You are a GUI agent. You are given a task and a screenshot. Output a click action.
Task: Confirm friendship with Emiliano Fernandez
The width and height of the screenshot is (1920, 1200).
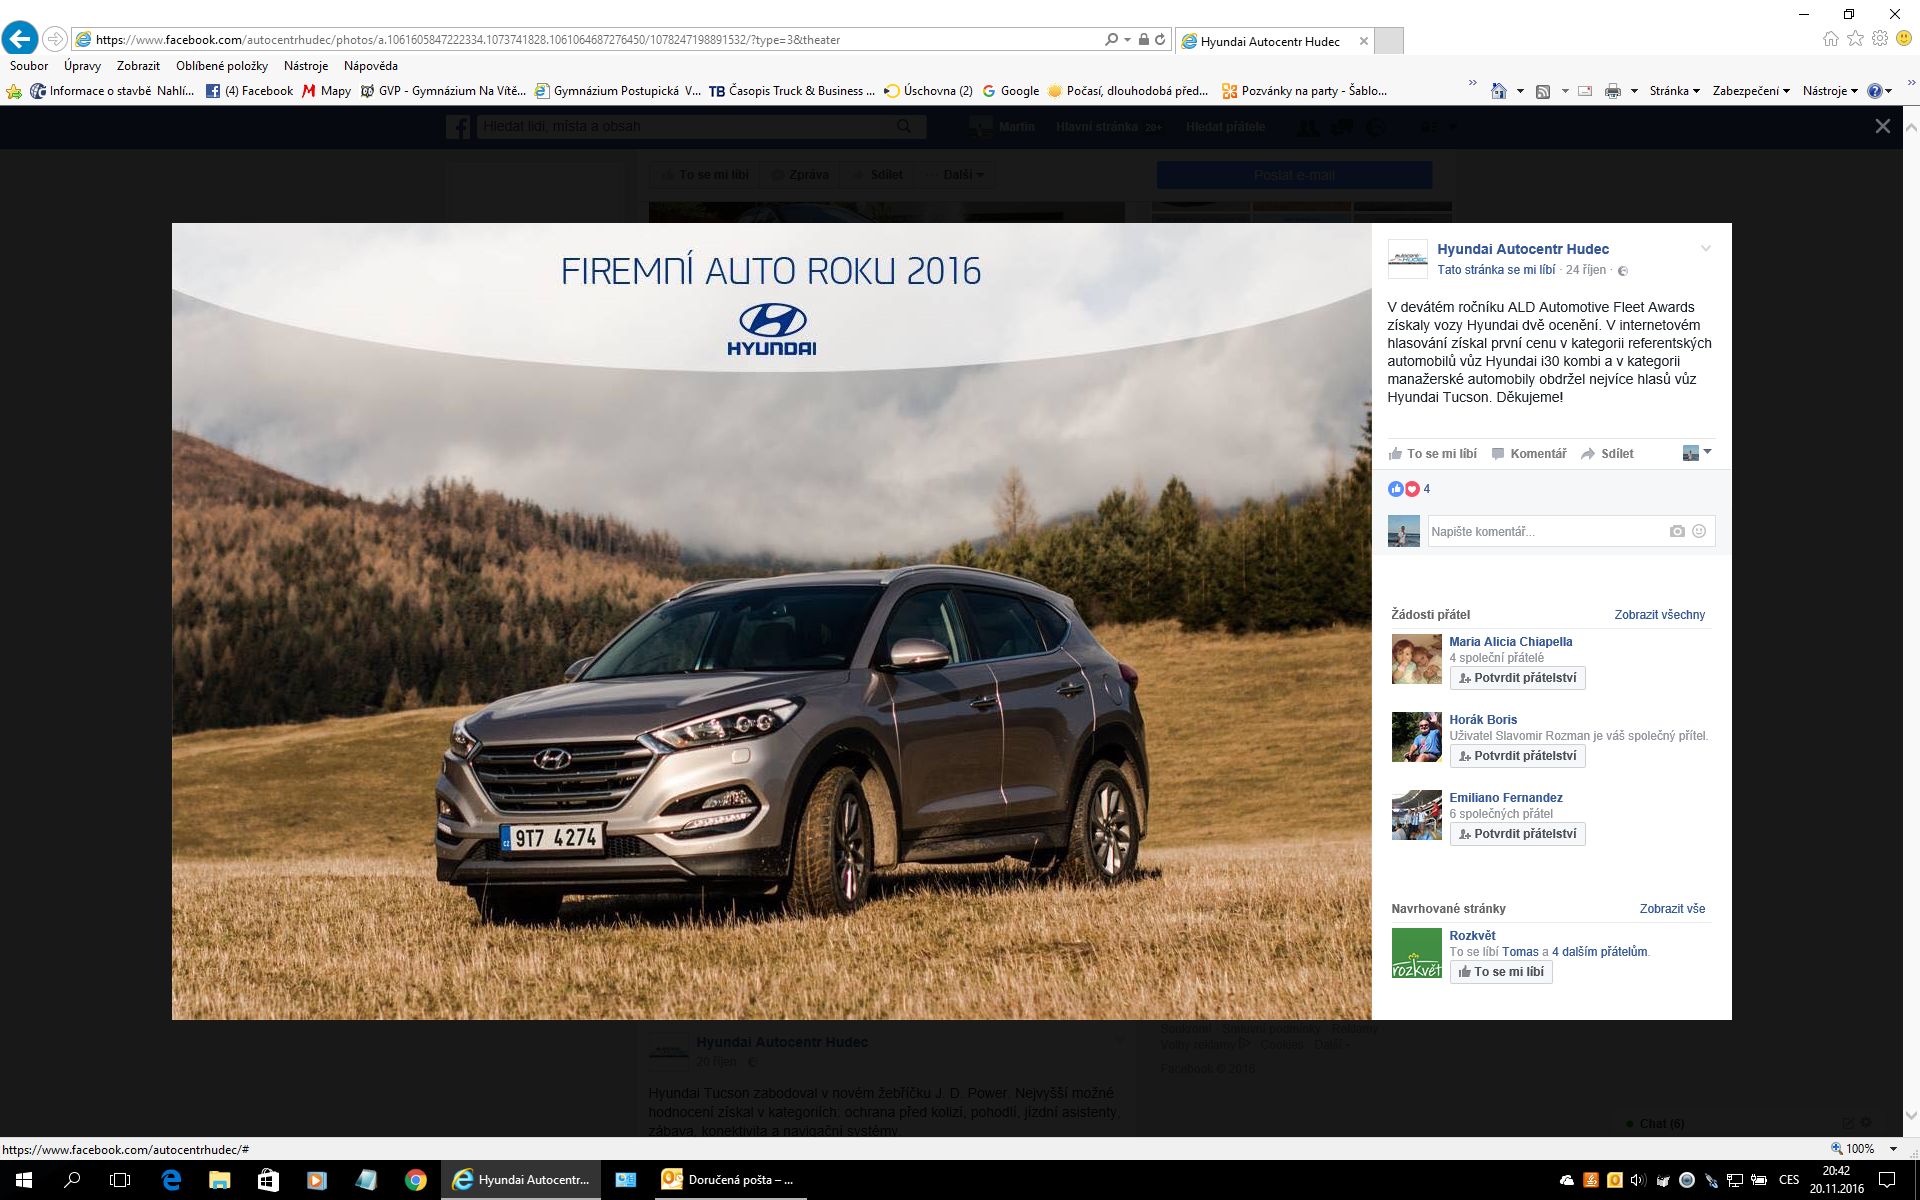pos(1517,834)
